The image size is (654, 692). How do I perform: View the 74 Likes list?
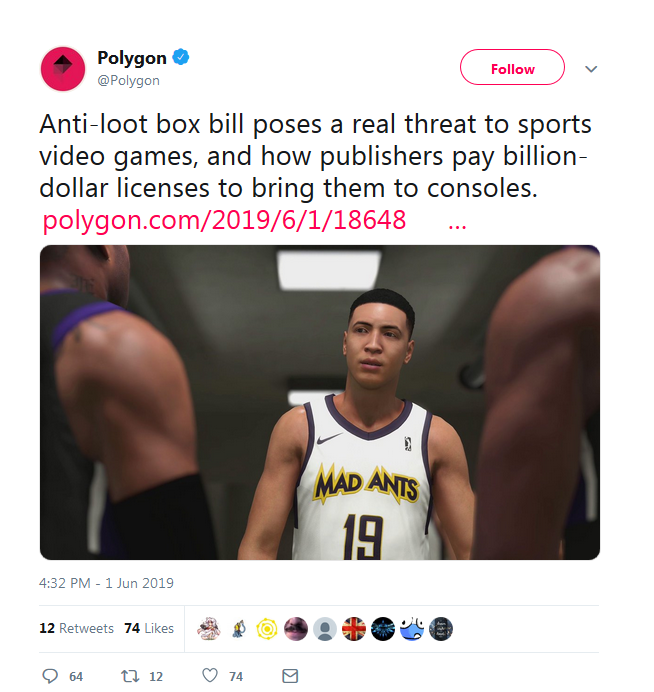pyautogui.click(x=149, y=628)
